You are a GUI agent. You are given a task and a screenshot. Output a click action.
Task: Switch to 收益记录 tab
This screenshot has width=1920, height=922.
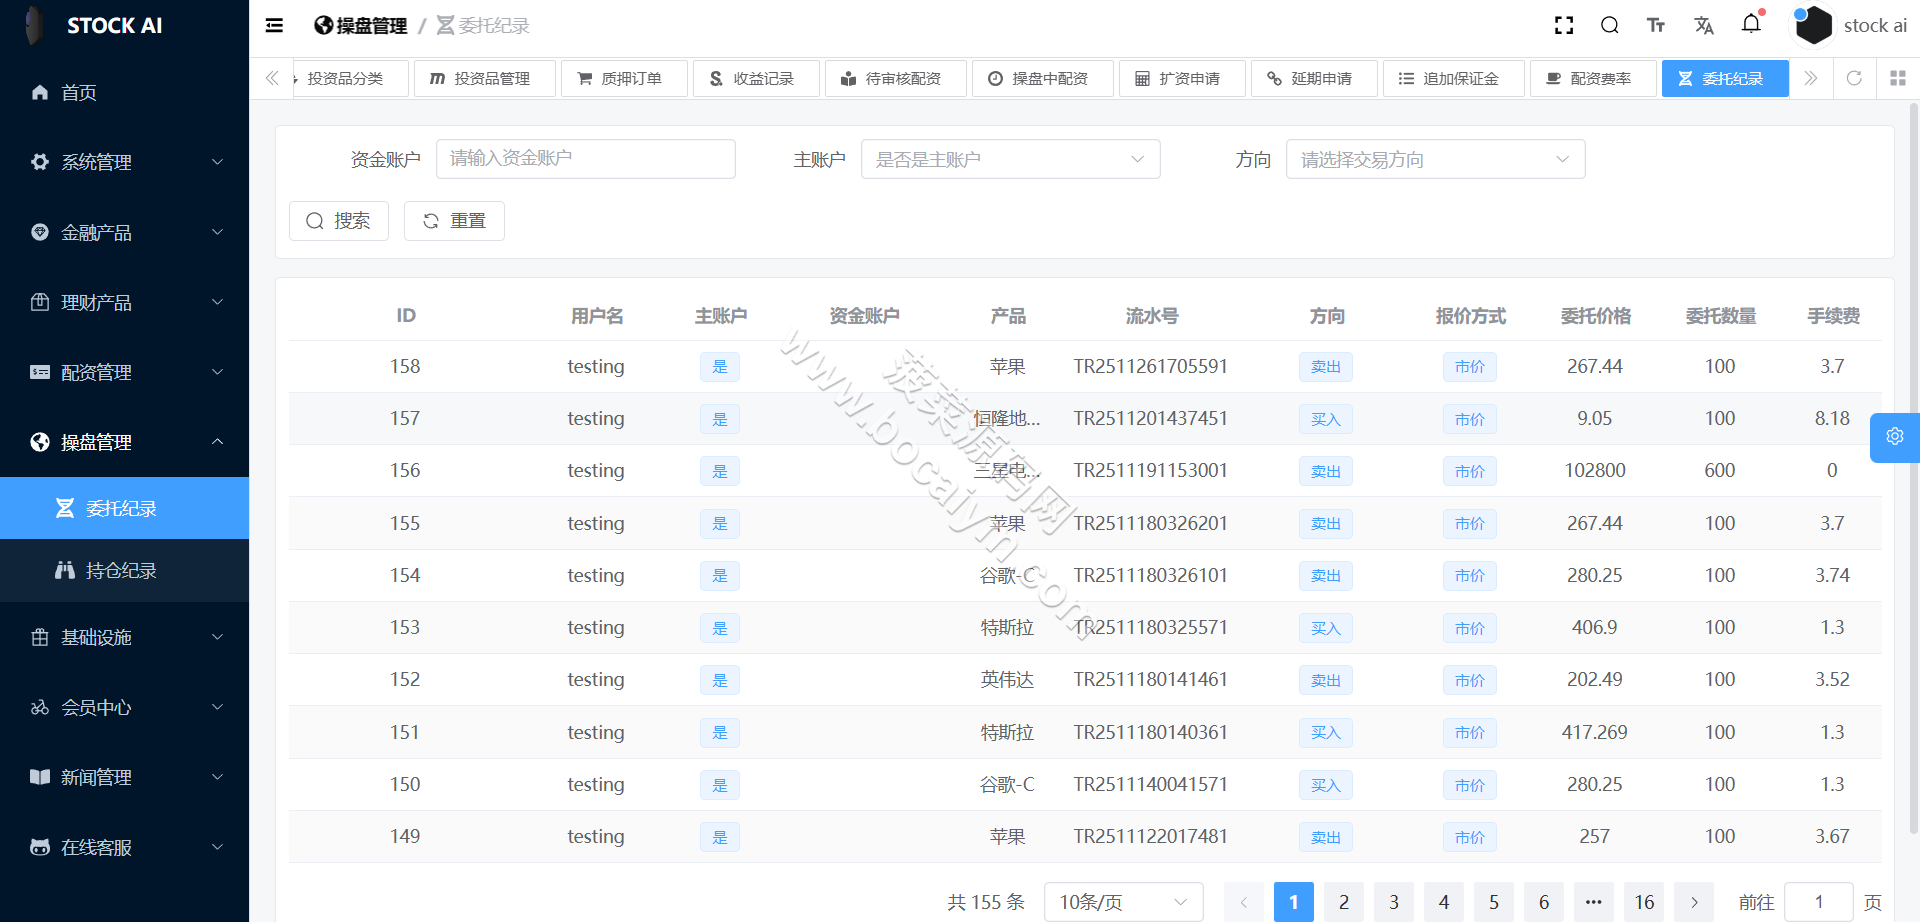(x=756, y=78)
